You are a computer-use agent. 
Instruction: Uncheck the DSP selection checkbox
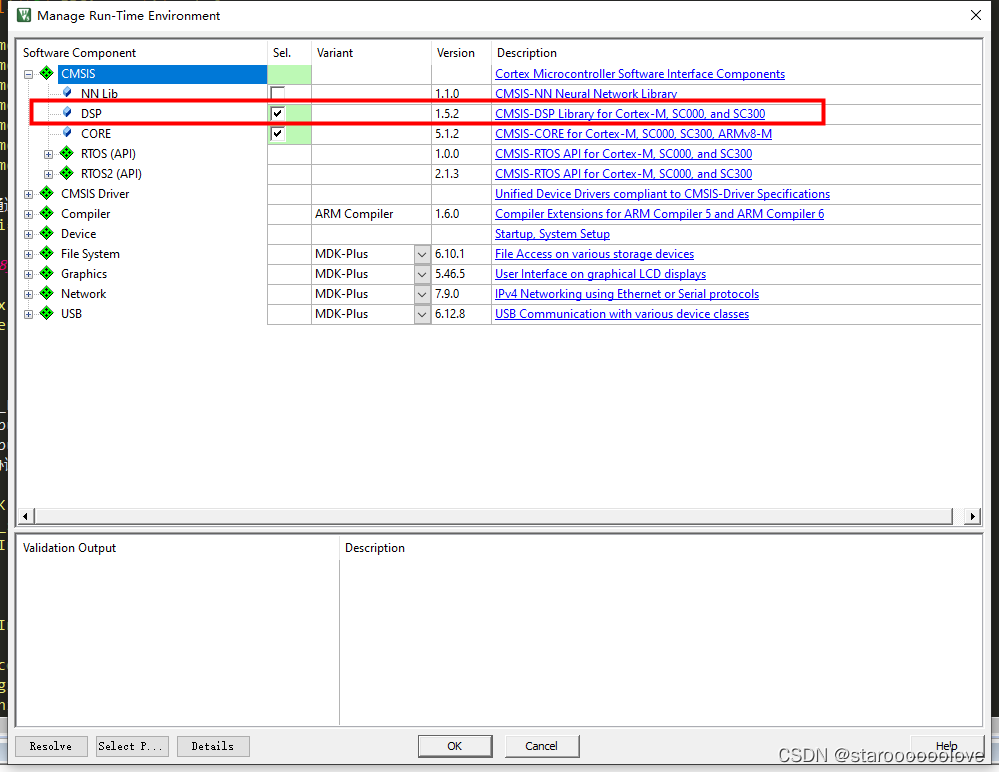pos(277,113)
